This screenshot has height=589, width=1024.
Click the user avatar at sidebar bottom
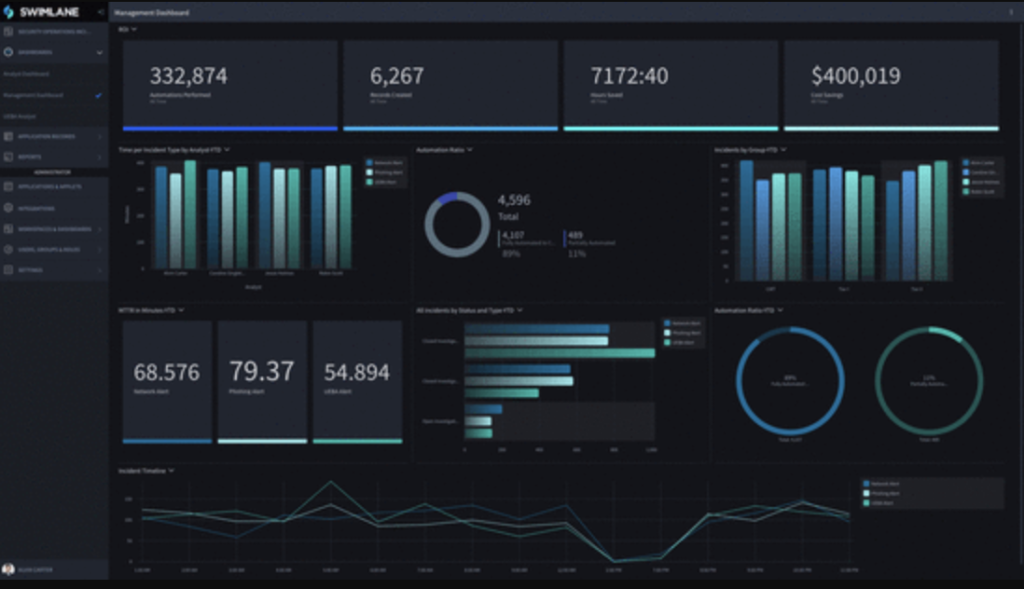click(x=8, y=569)
